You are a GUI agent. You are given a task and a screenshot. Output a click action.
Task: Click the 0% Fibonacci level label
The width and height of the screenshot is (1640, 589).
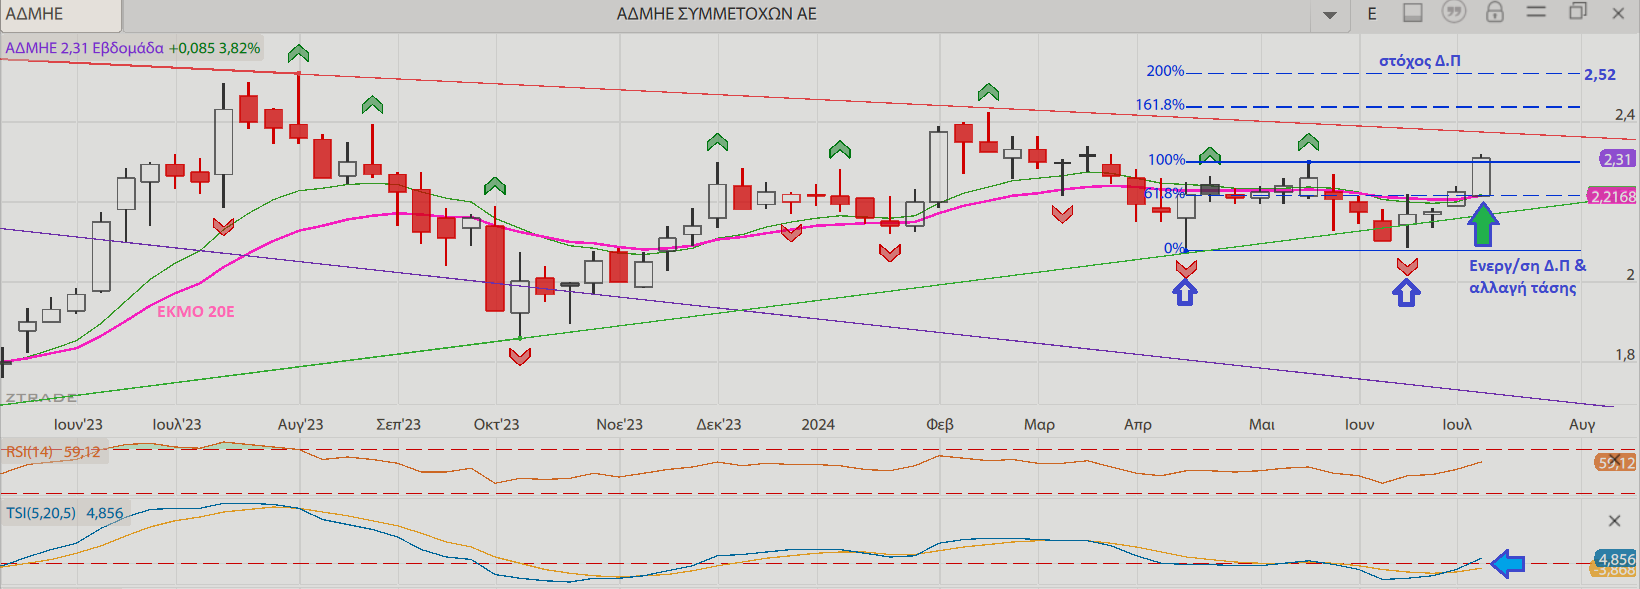[1174, 248]
